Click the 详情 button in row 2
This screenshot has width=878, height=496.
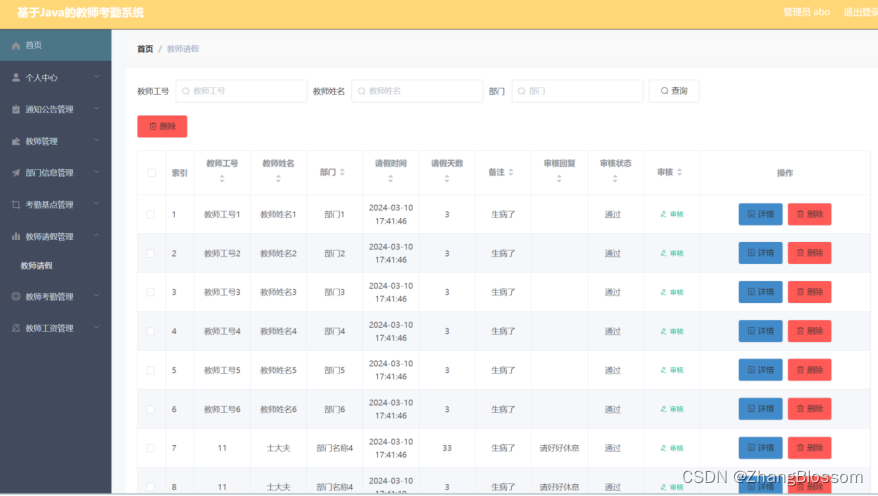tap(760, 253)
